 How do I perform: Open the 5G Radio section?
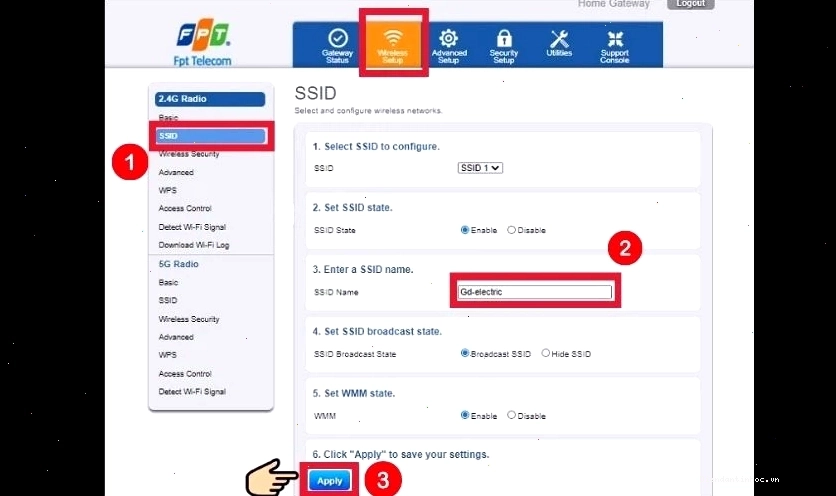(179, 264)
